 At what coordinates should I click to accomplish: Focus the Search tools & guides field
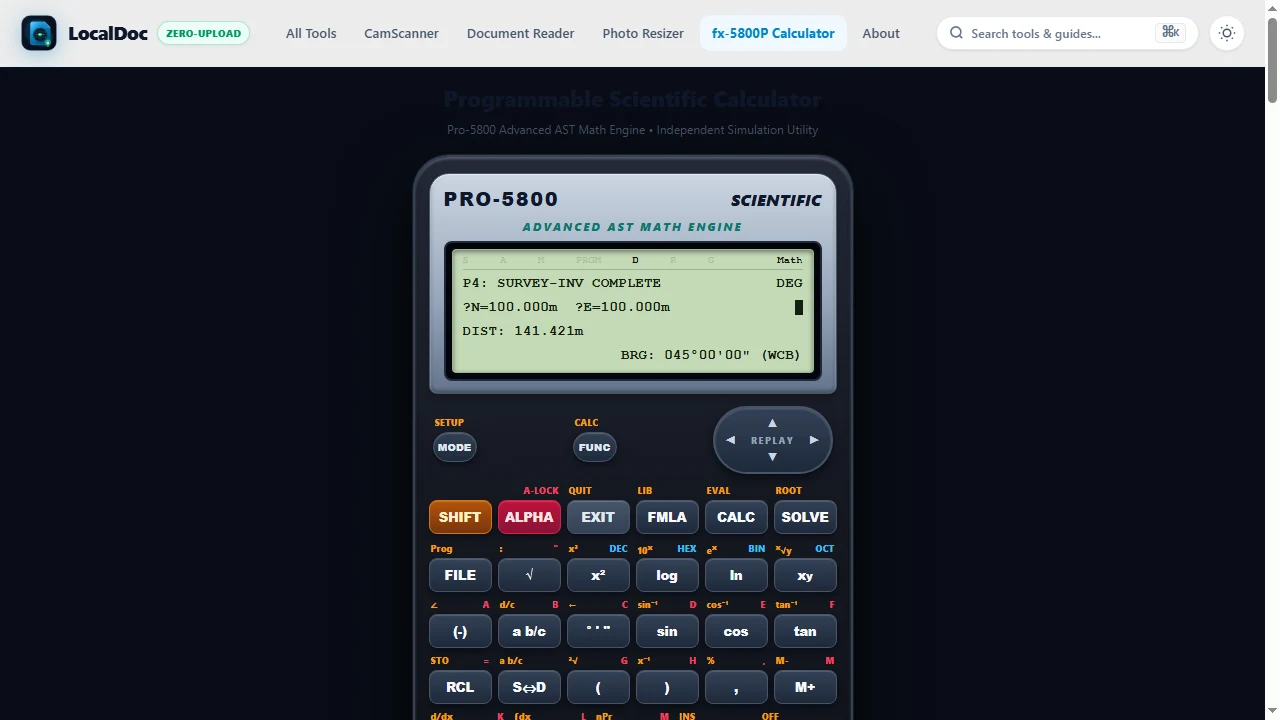click(1067, 33)
